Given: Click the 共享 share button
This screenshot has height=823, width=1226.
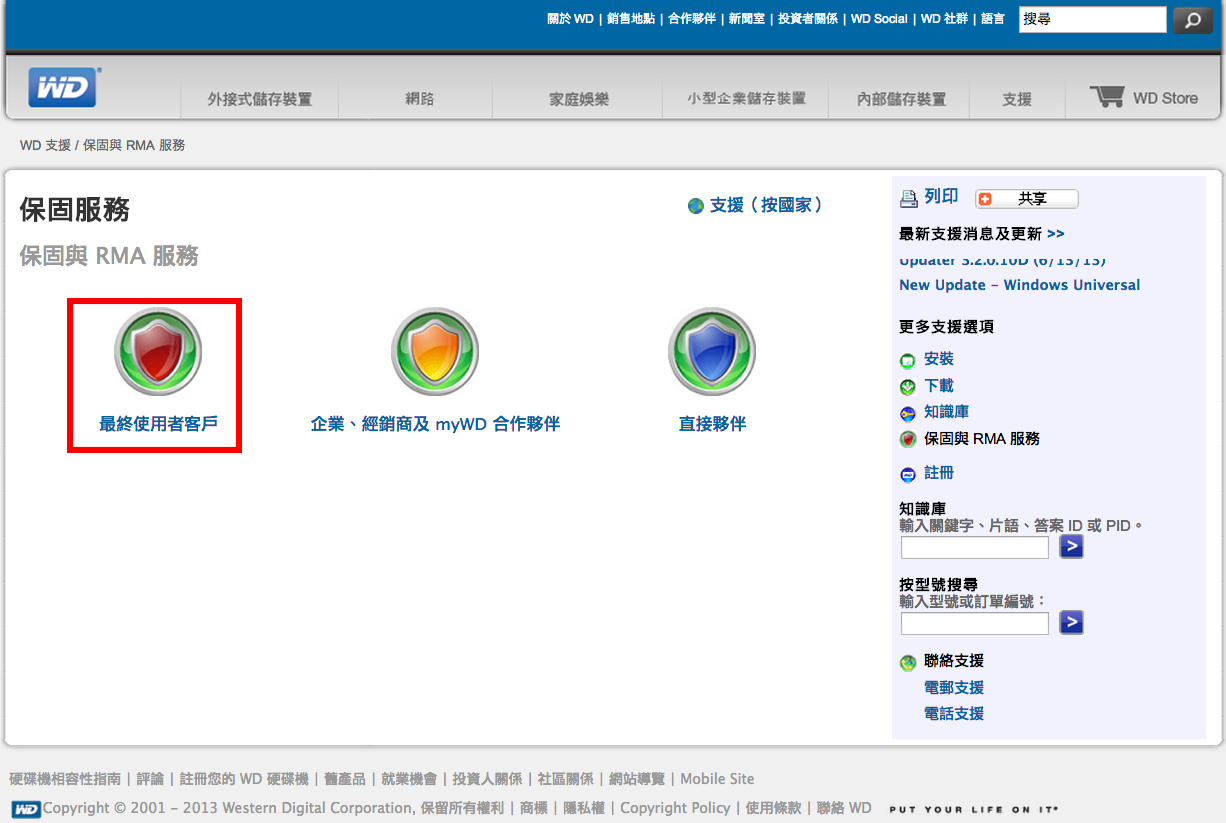Looking at the screenshot, I should point(1027,199).
